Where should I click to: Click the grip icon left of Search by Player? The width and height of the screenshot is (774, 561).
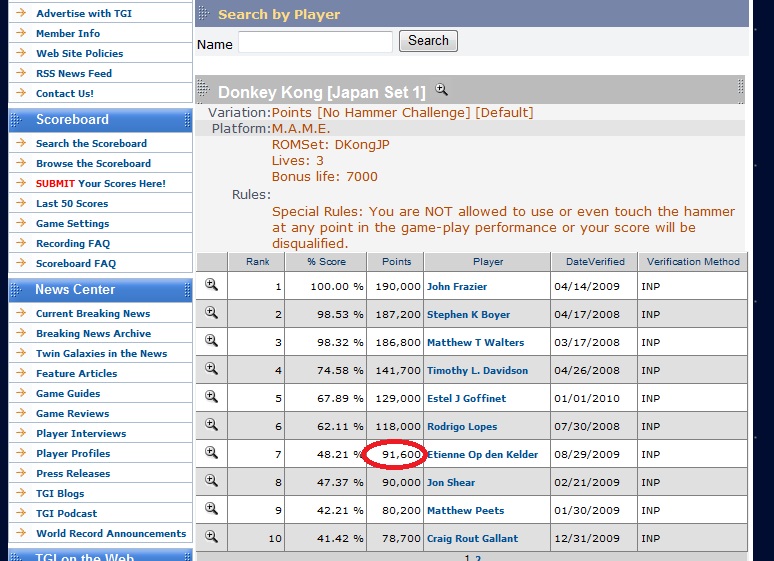click(x=203, y=13)
